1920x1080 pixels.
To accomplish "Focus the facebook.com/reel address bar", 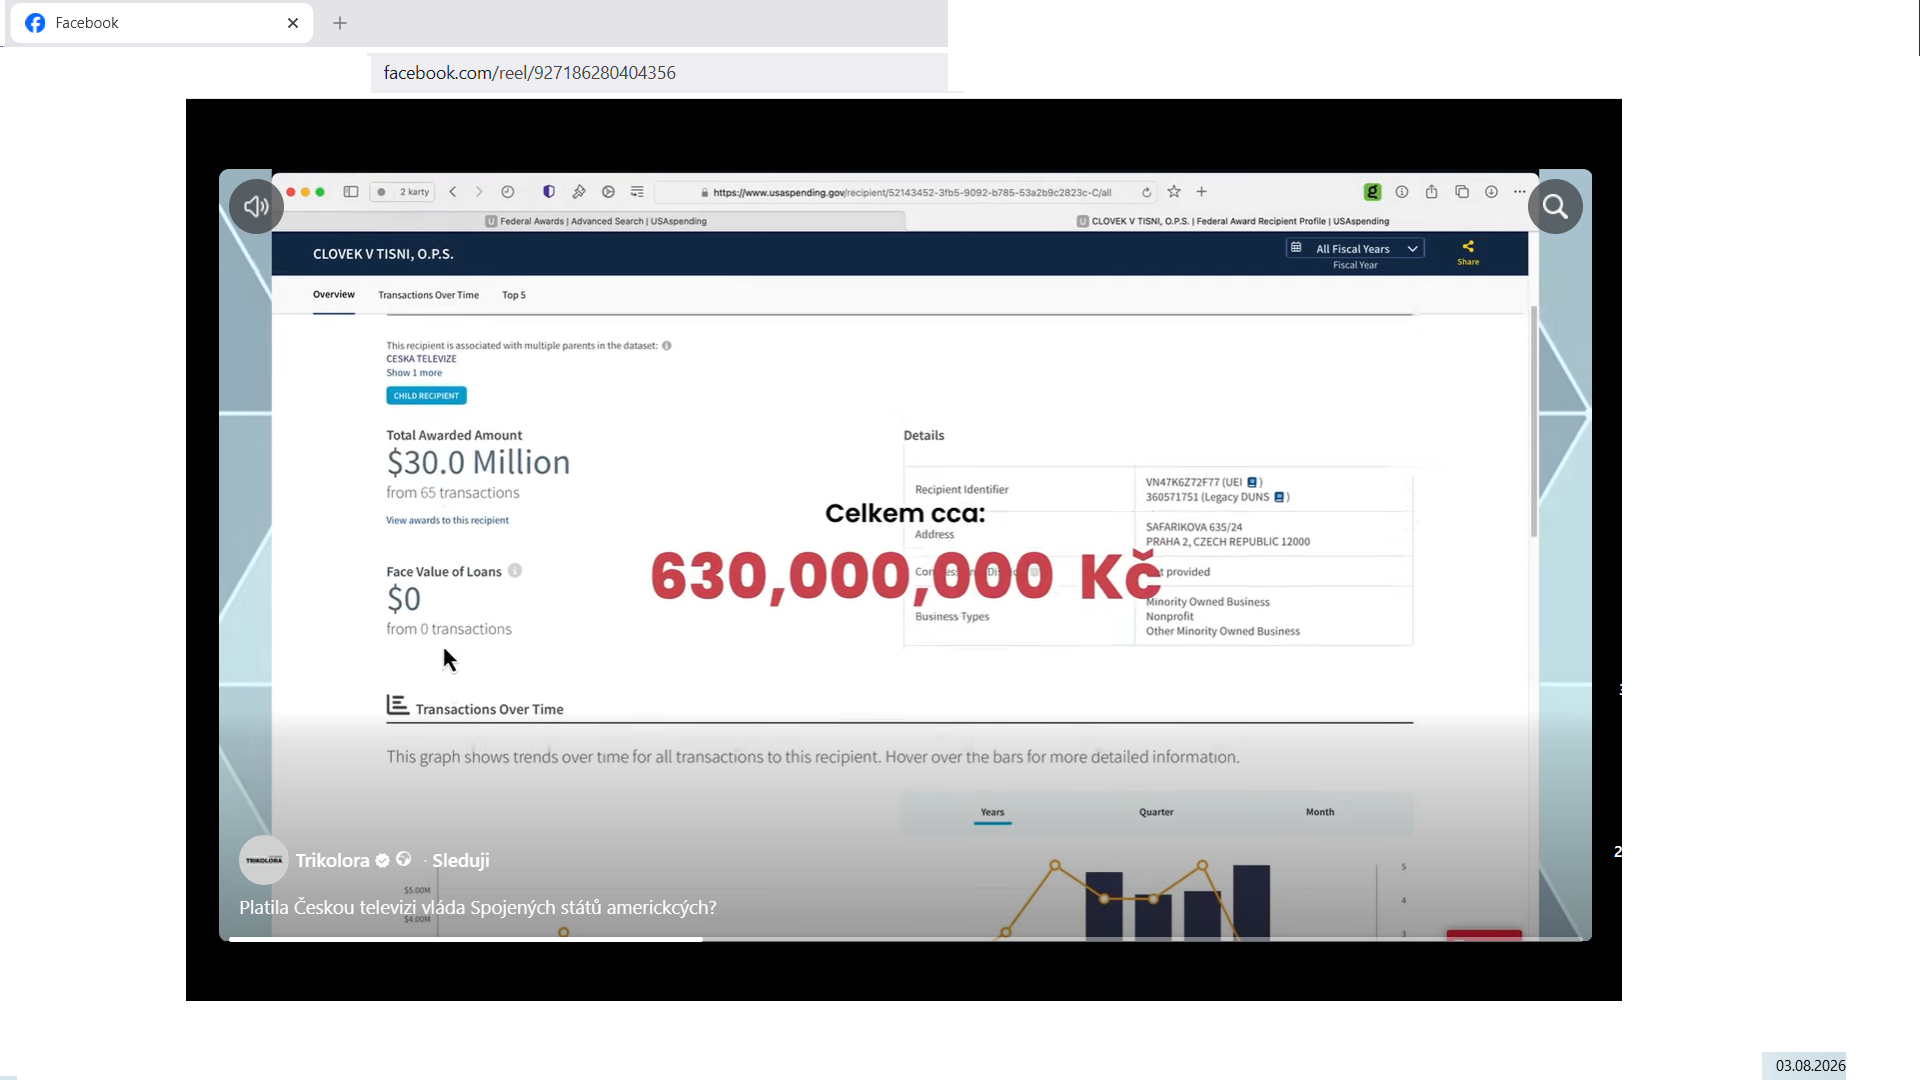I will [x=659, y=73].
